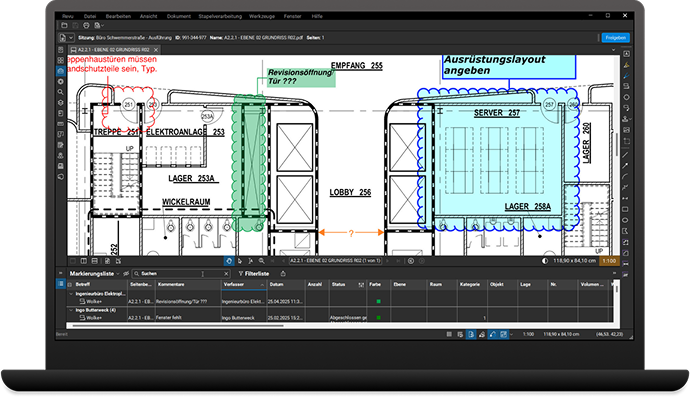Open the Stapelverarbeitung menu

click(x=220, y=16)
